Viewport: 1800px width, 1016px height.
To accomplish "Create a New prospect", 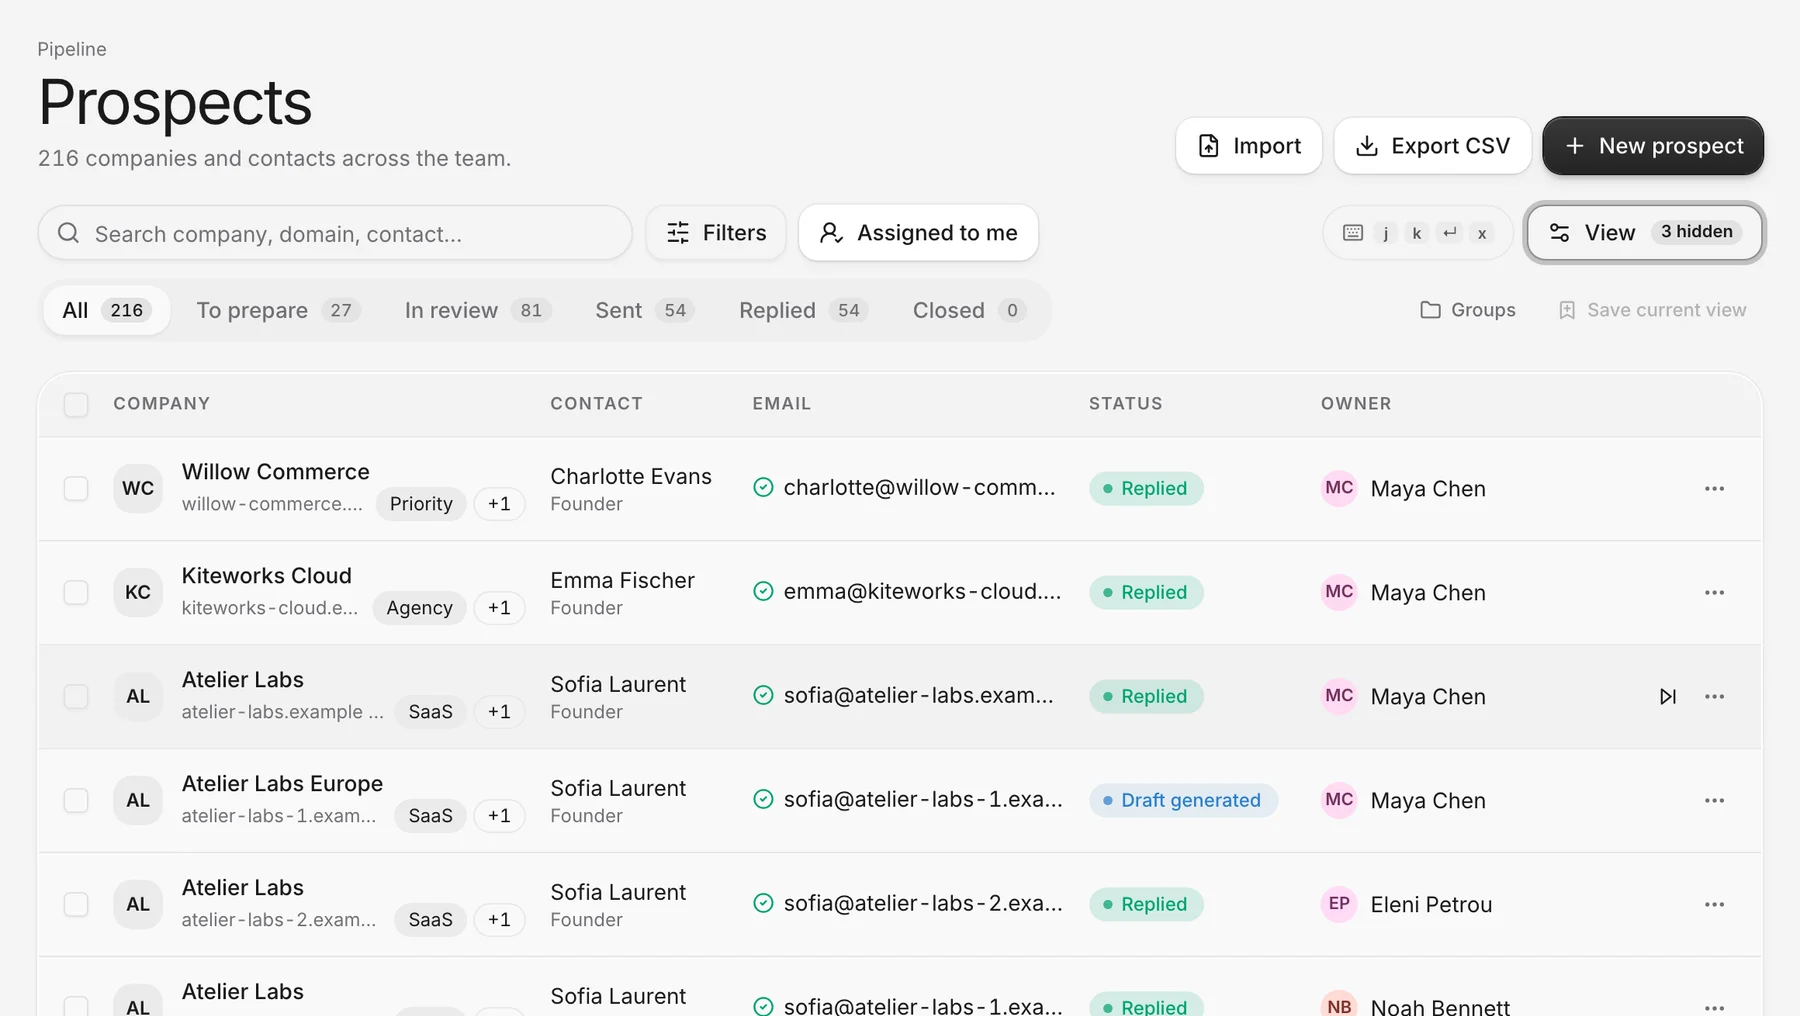I will (1653, 146).
